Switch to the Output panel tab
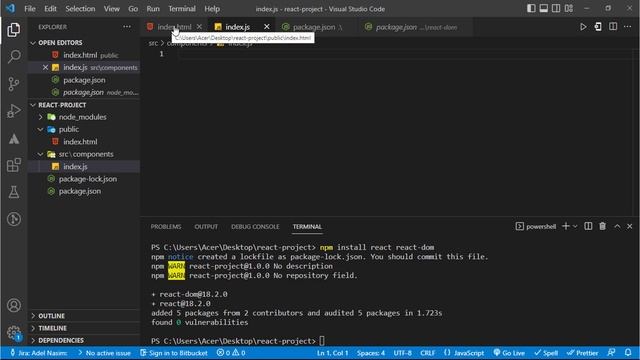The image size is (640, 360). [206, 227]
